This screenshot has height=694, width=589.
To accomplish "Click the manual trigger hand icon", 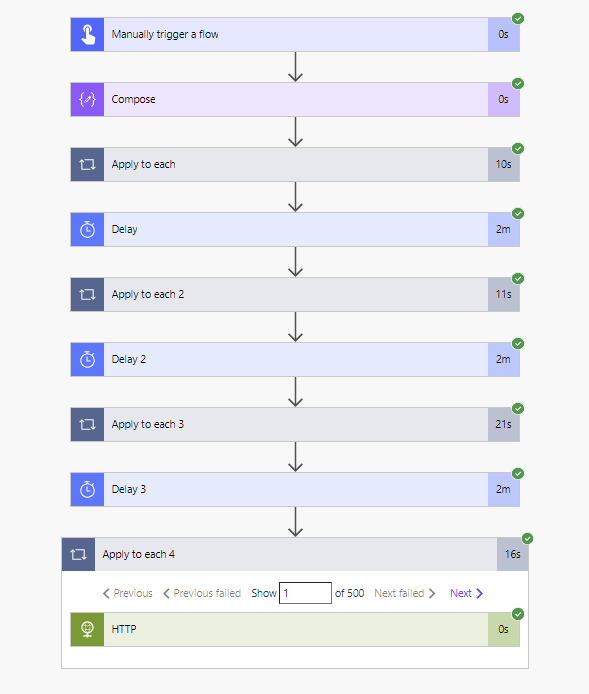I will pyautogui.click(x=87, y=35).
